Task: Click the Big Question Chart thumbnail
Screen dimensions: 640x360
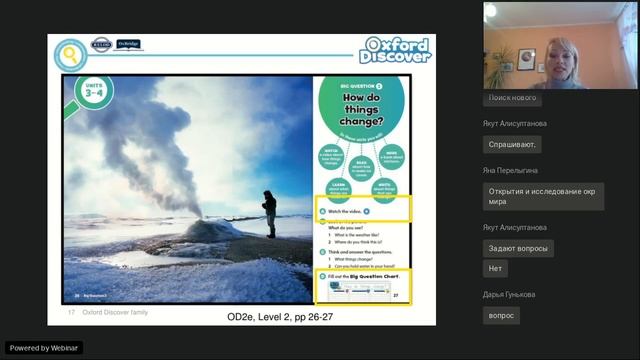Action: [x=359, y=291]
